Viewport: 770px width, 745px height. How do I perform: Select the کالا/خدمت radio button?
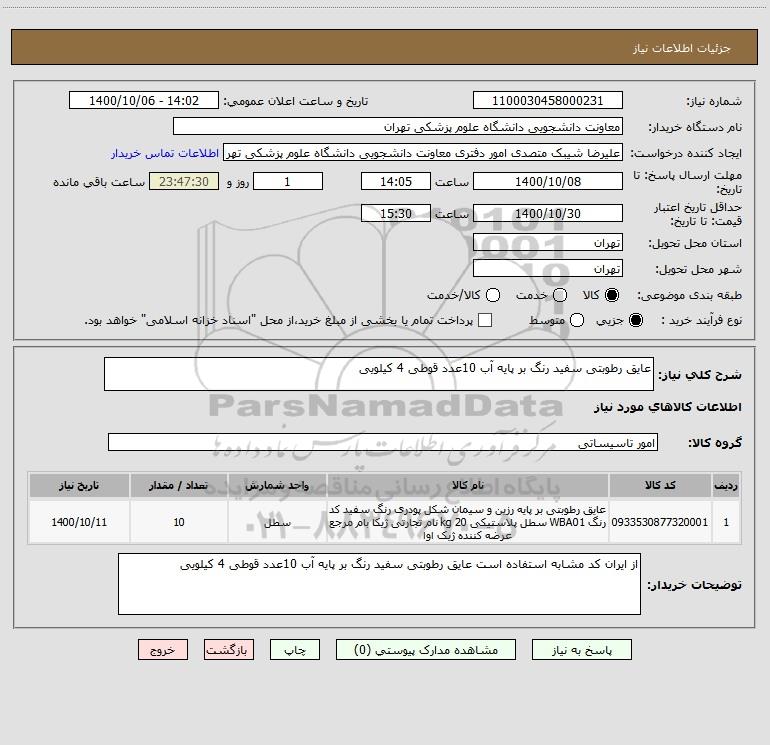(493, 295)
